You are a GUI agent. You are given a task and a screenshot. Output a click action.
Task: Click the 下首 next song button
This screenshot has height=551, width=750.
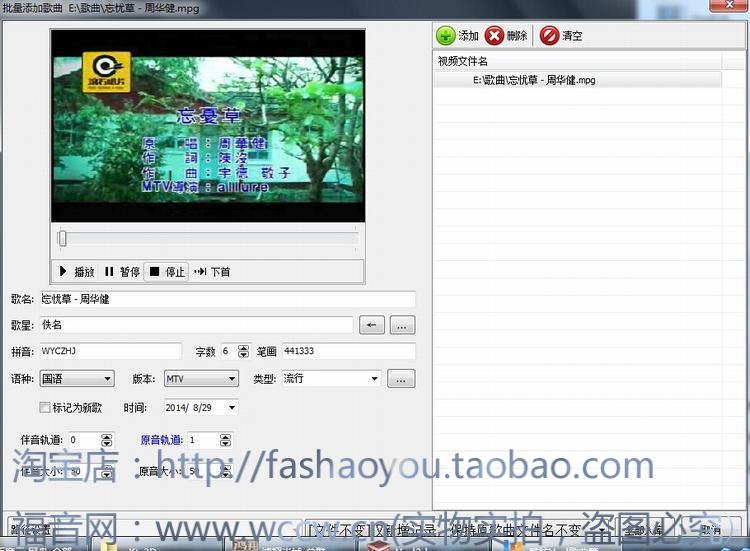click(212, 271)
